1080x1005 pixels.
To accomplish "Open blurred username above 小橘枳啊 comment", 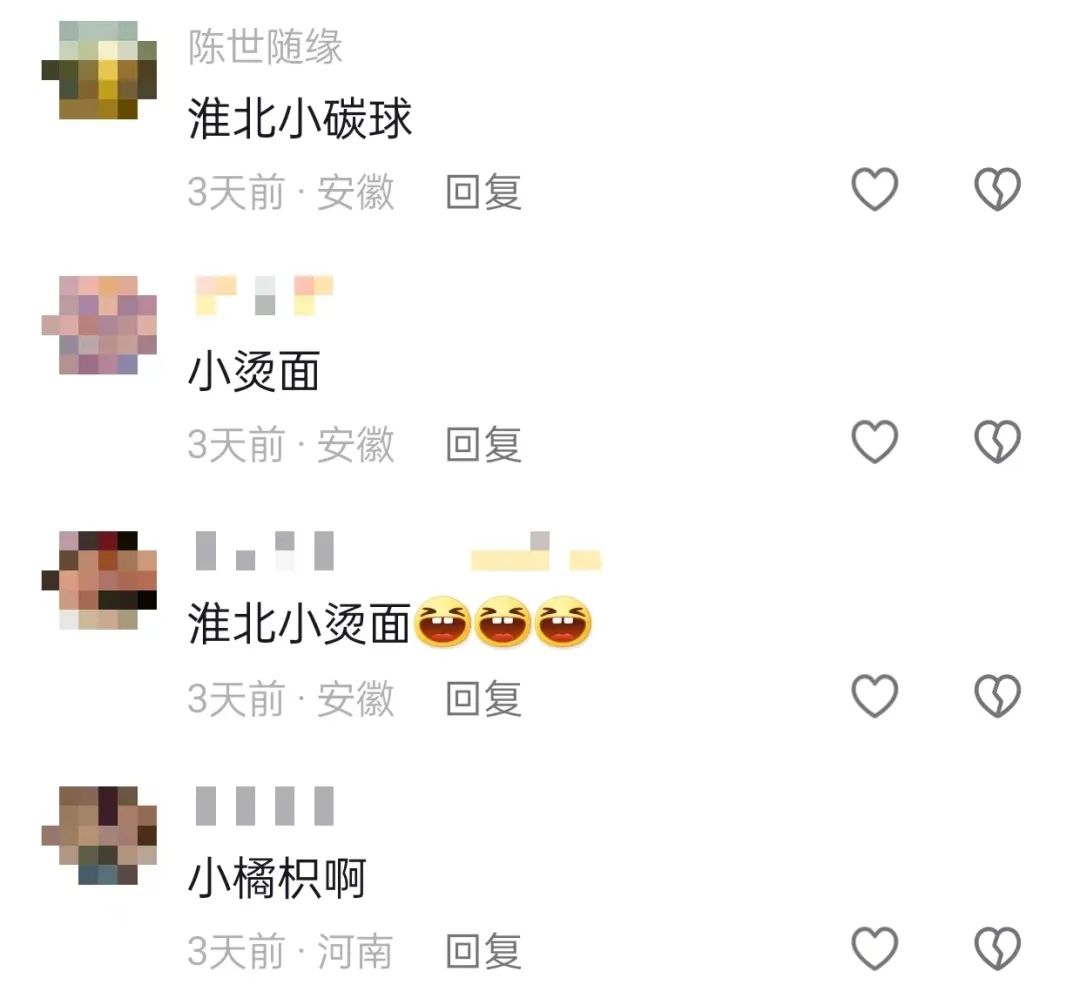I will 265,806.
